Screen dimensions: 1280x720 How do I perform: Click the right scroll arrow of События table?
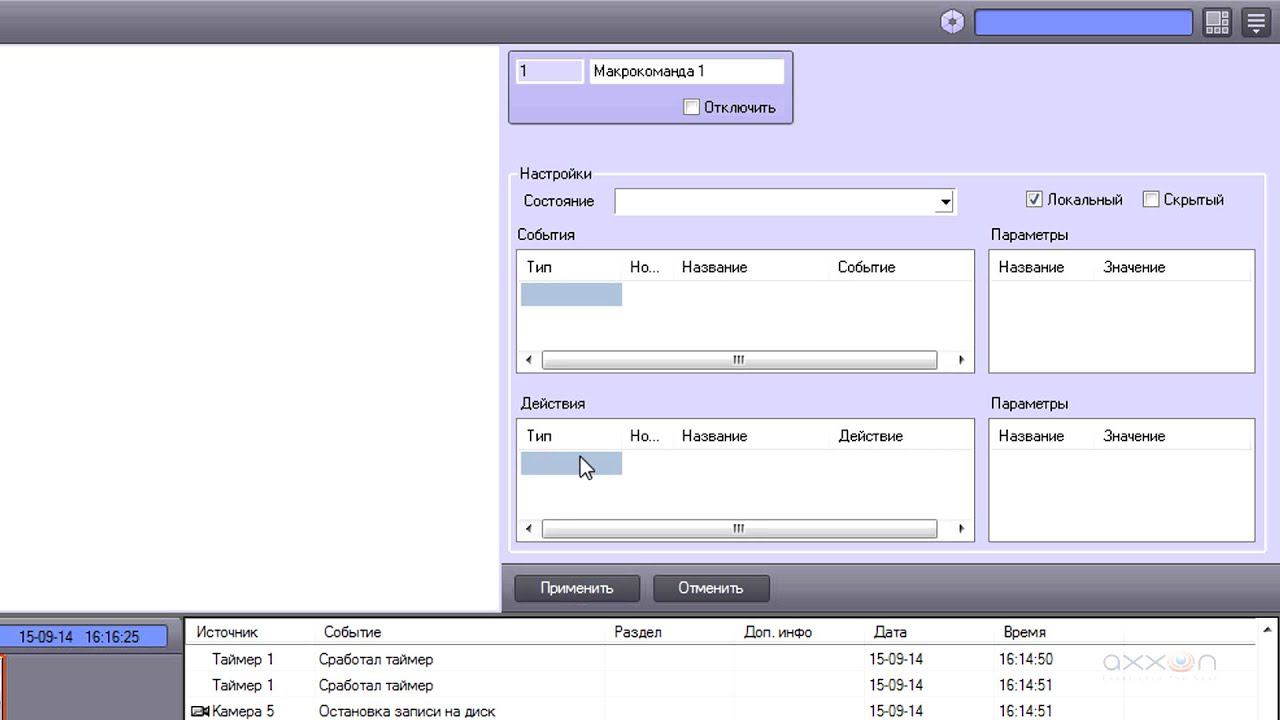[961, 360]
